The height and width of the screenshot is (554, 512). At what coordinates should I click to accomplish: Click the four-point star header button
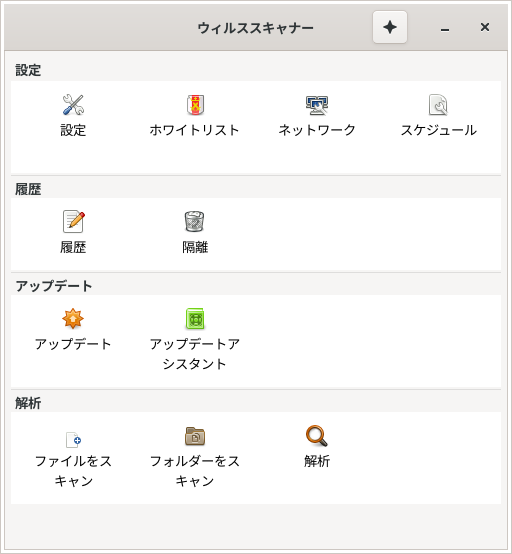pyautogui.click(x=390, y=27)
